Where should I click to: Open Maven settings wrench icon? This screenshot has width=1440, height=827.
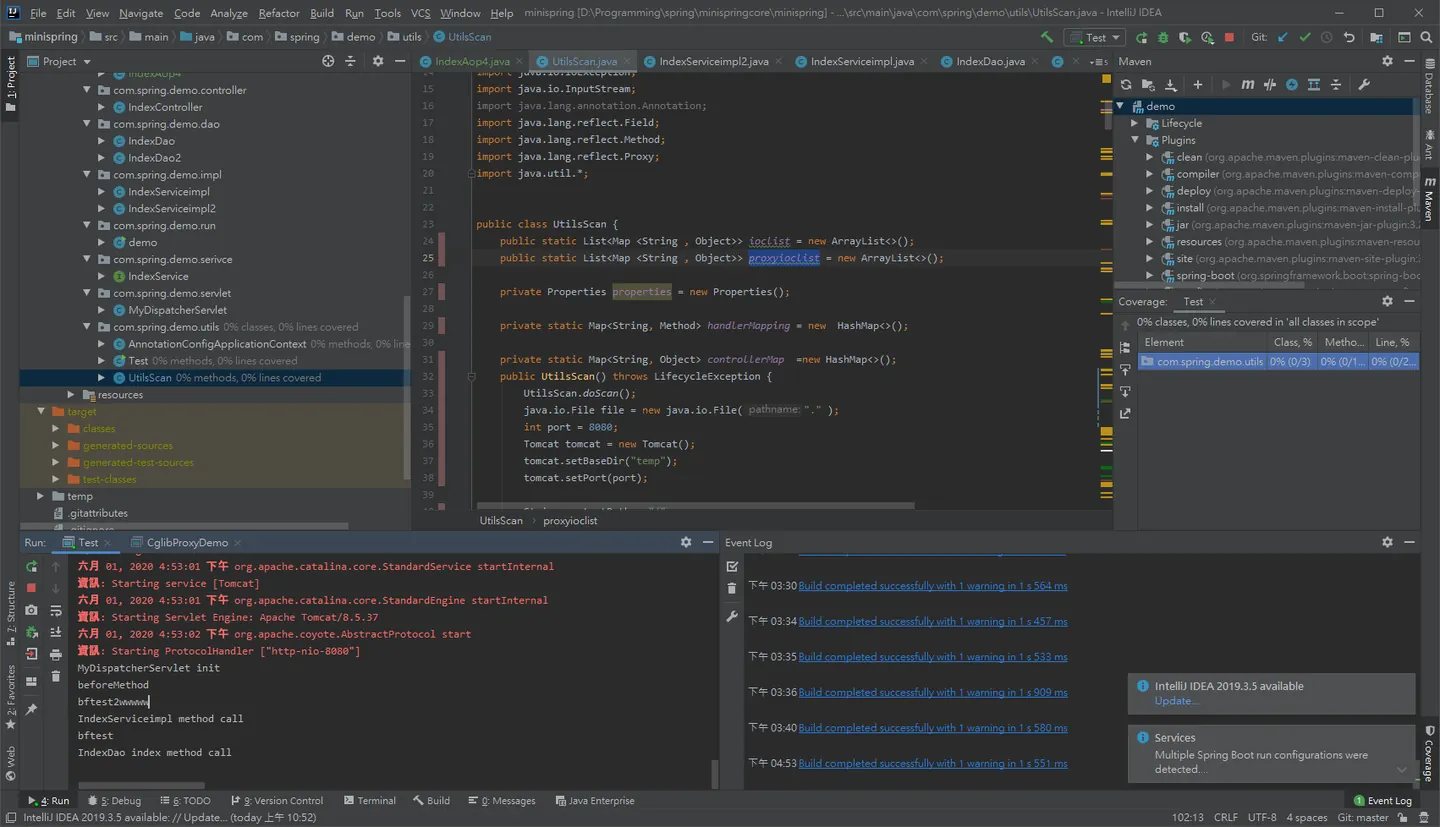click(x=1364, y=85)
